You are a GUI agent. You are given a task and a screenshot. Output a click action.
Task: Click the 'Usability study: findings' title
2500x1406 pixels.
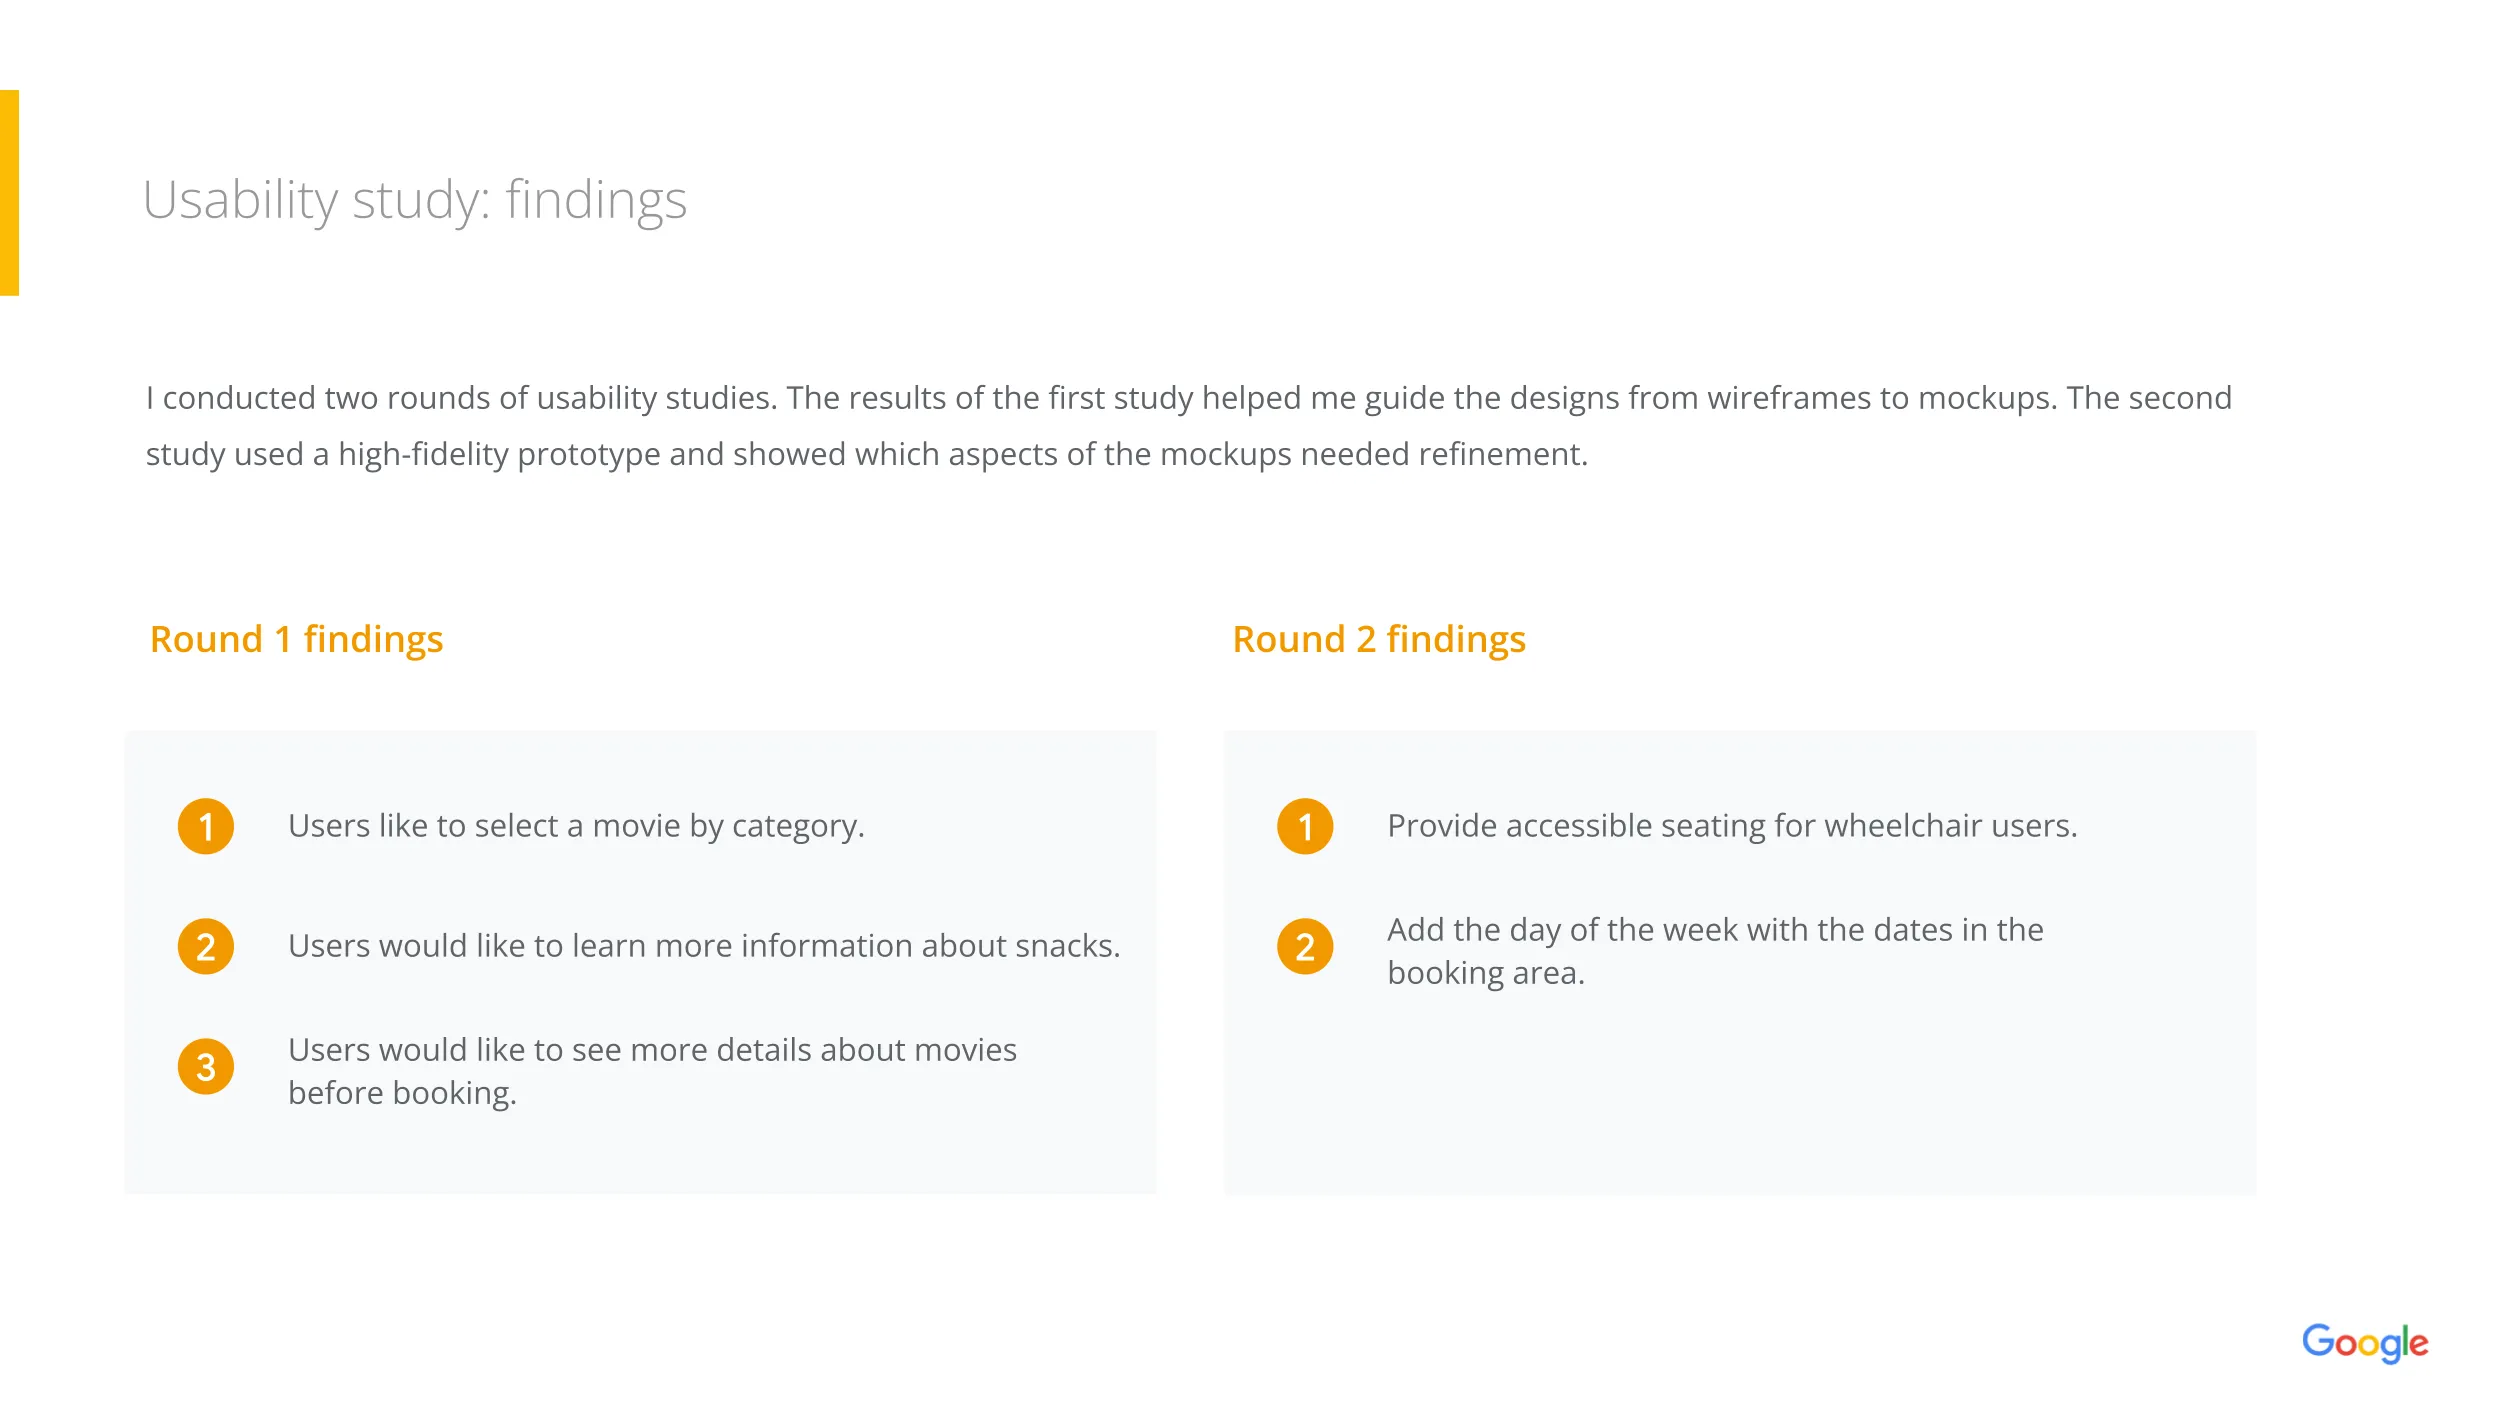pyautogui.click(x=414, y=200)
